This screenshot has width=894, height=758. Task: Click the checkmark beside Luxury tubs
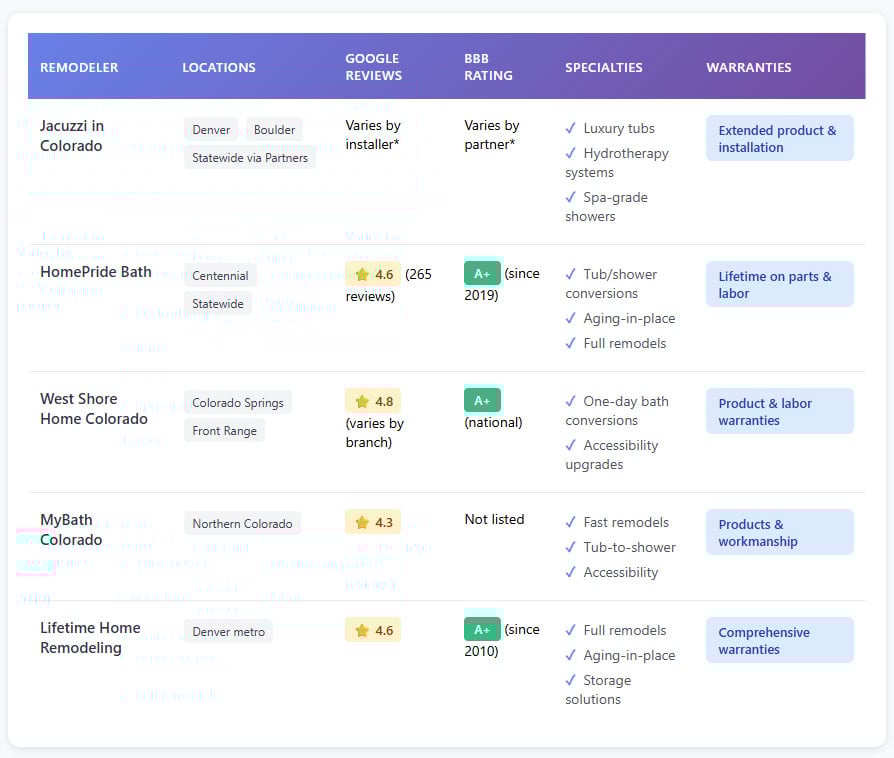click(x=571, y=128)
